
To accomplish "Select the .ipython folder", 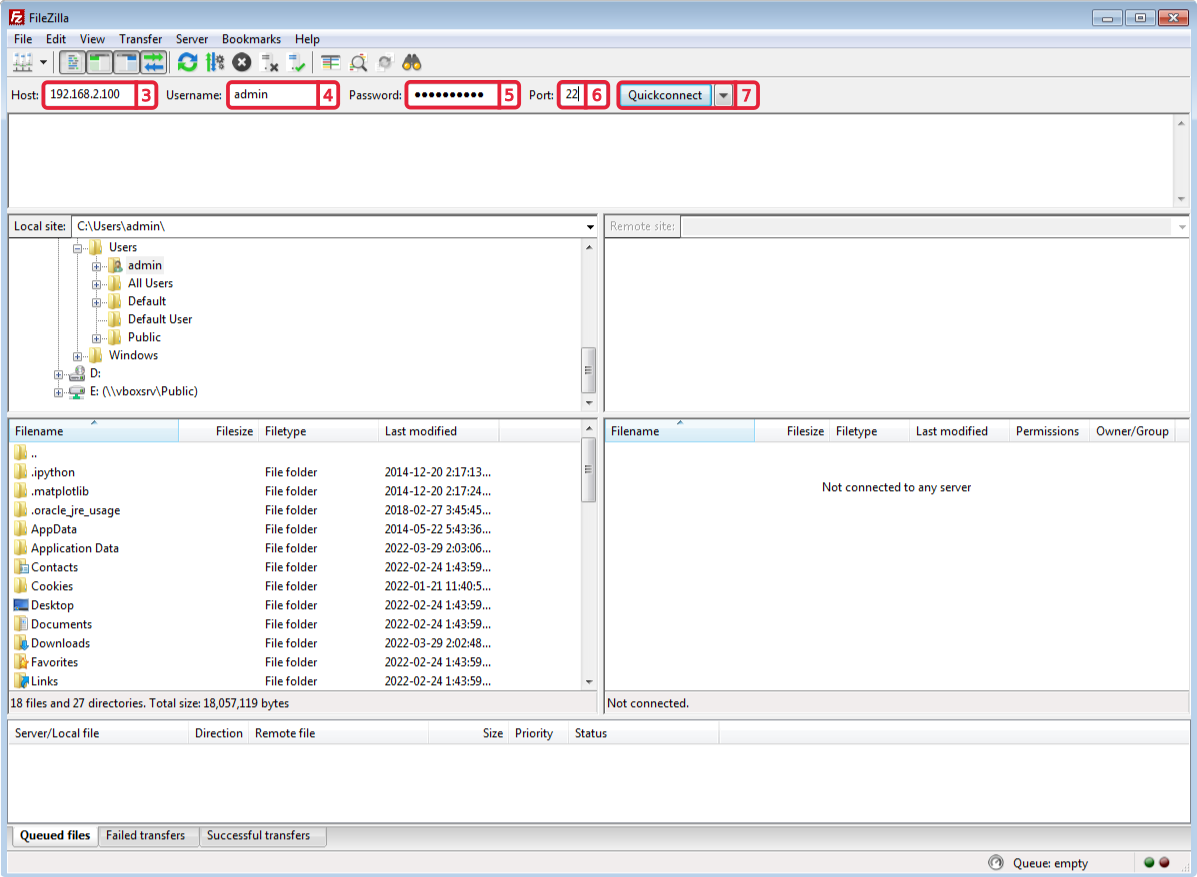I will [x=53, y=472].
